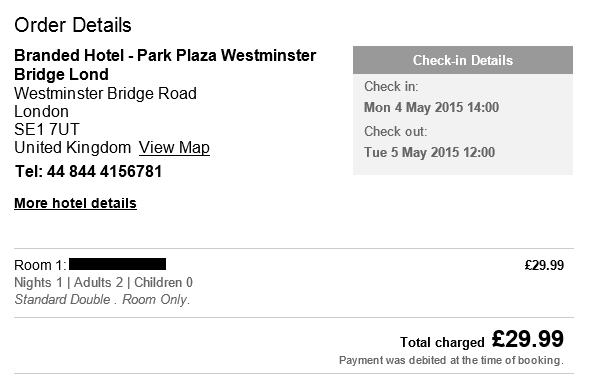Image resolution: width=589 pixels, height=381 pixels.
Task: Click the redacted guest name bar
Action: pos(118,264)
